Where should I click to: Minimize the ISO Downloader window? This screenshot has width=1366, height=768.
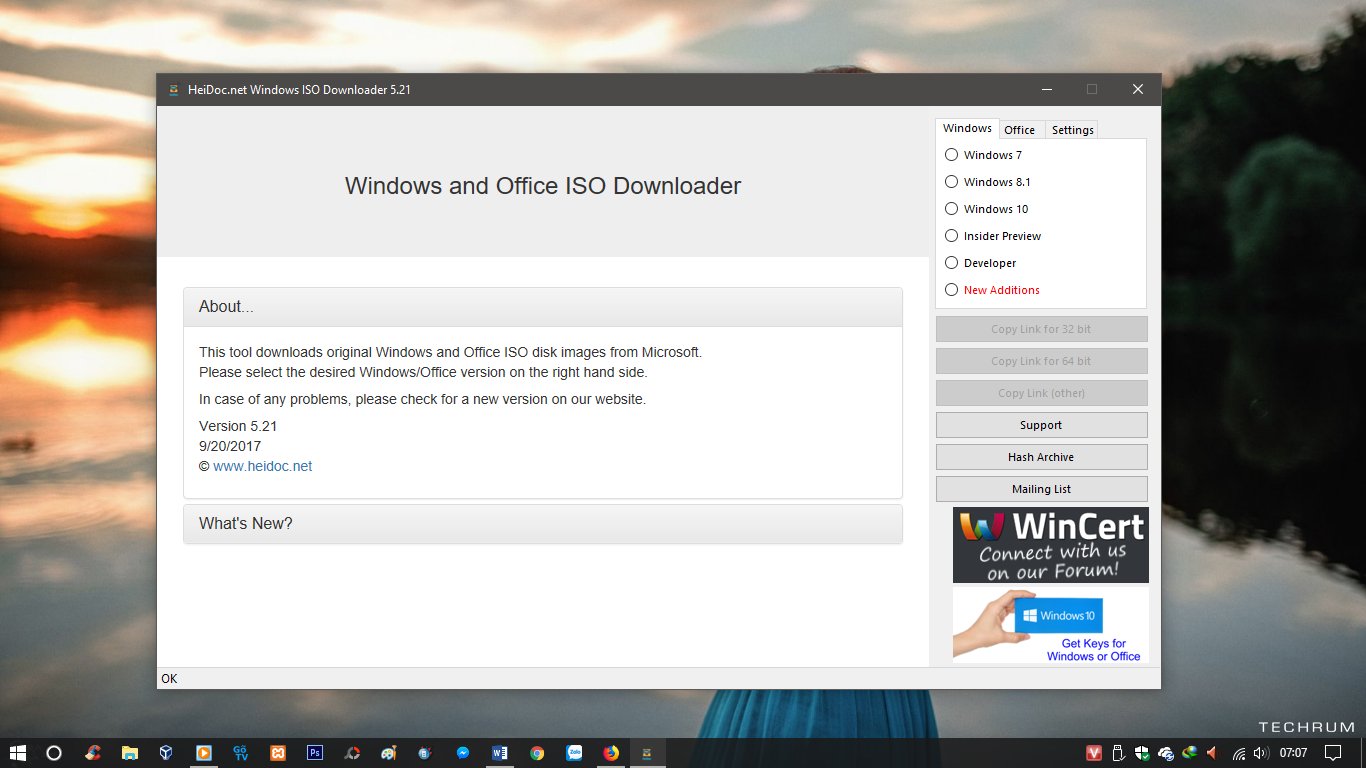coord(1046,89)
